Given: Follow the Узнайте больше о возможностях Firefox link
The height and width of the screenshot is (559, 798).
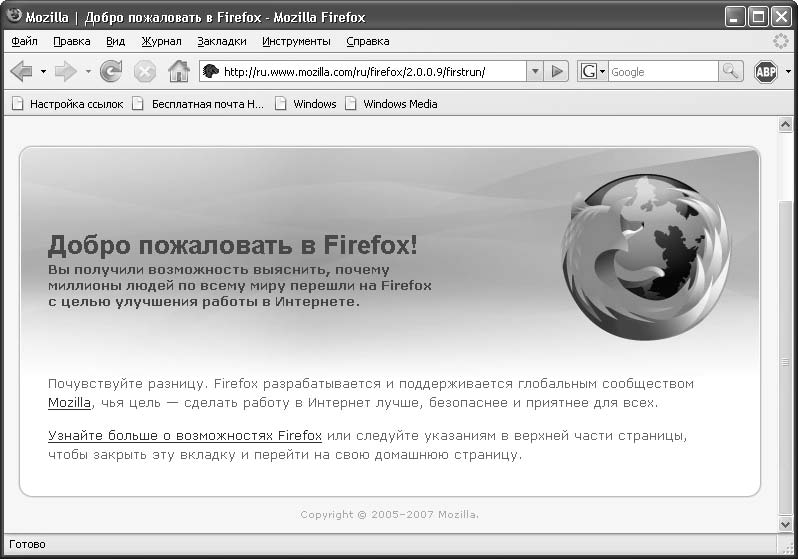Looking at the screenshot, I should pyautogui.click(x=185, y=436).
